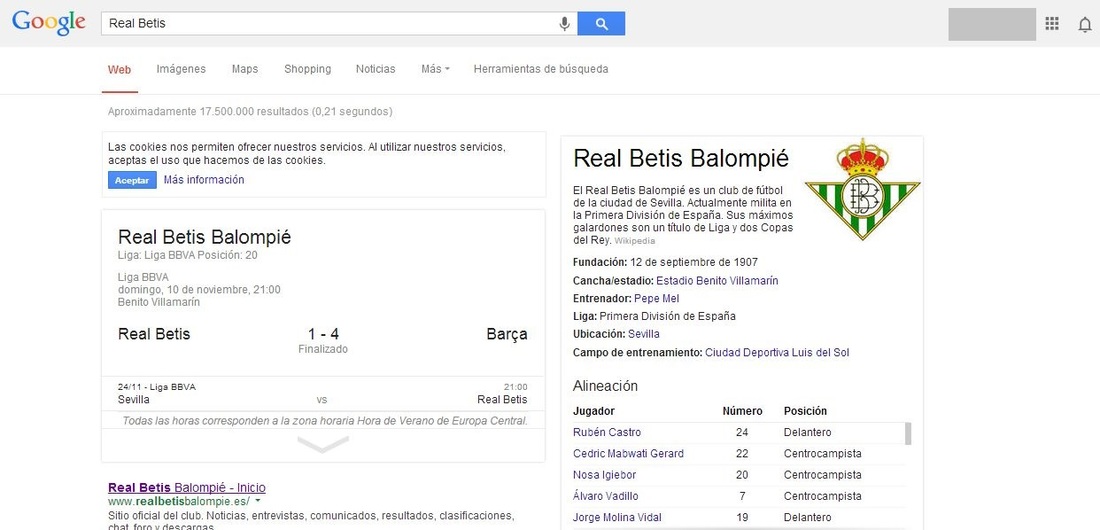Click the blue magnifier search button
The height and width of the screenshot is (530, 1100).
[601, 23]
